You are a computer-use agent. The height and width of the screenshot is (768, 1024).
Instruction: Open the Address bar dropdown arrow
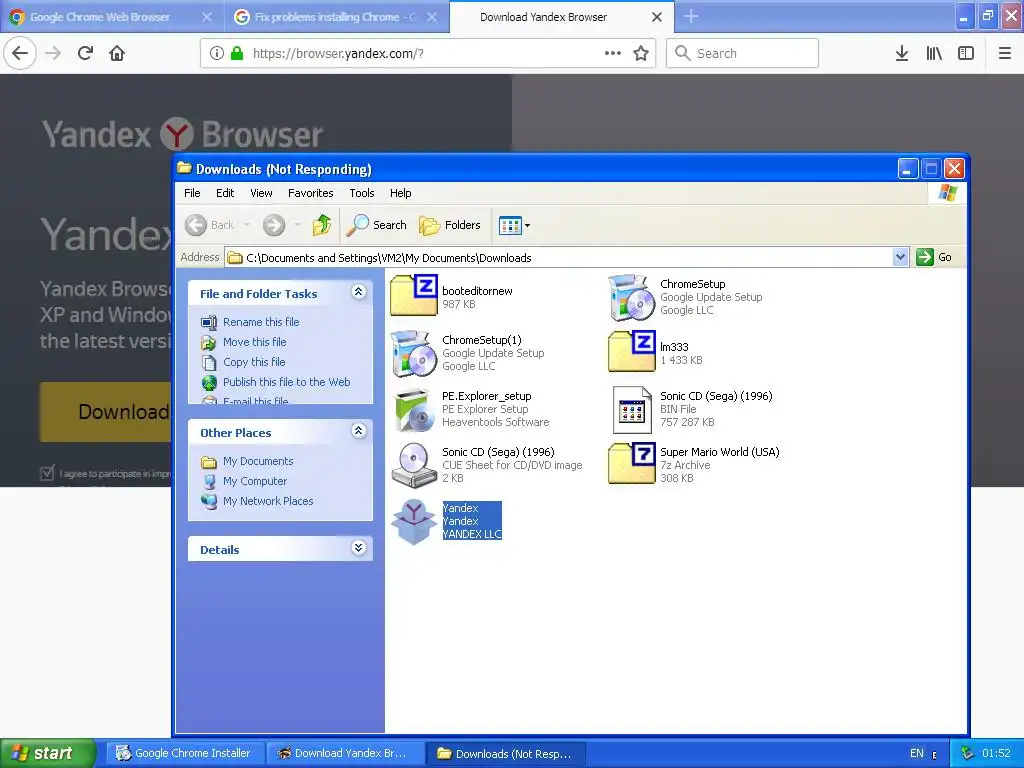[x=901, y=257]
